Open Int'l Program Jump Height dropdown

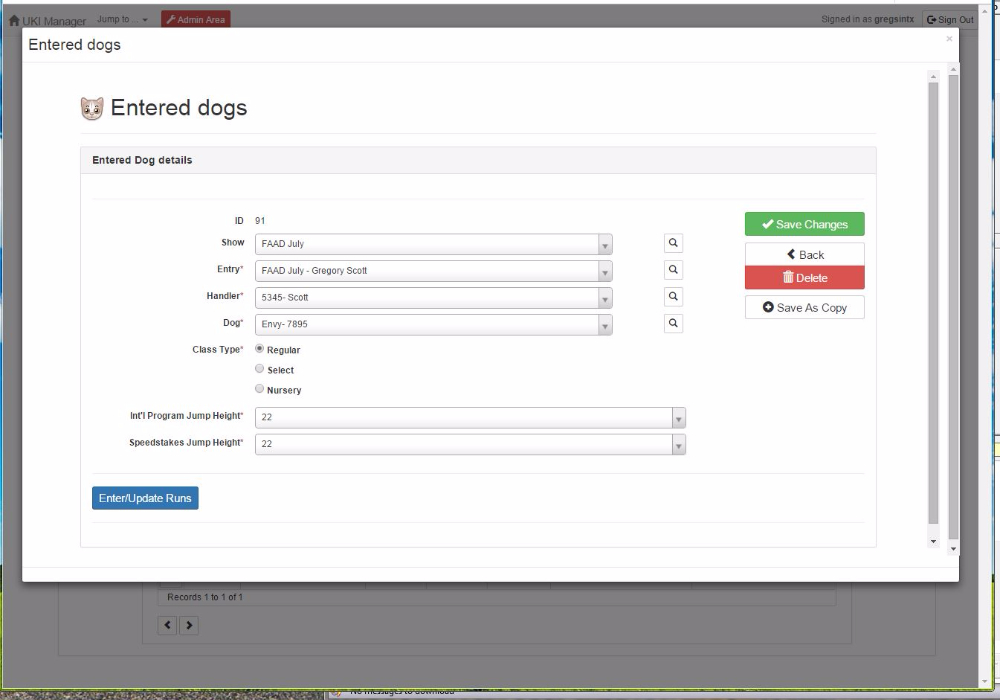[x=470, y=418]
